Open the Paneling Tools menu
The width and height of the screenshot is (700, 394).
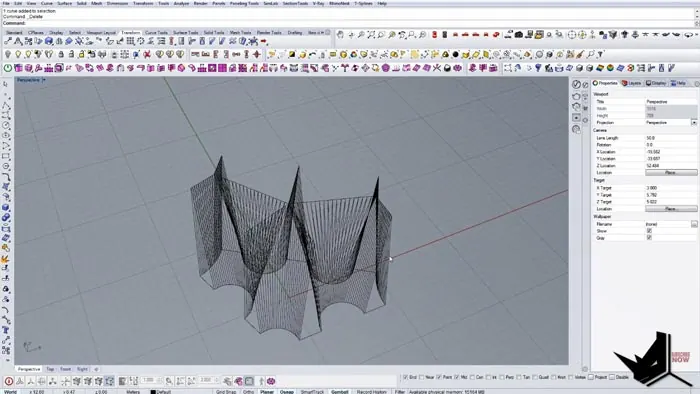click(244, 3)
